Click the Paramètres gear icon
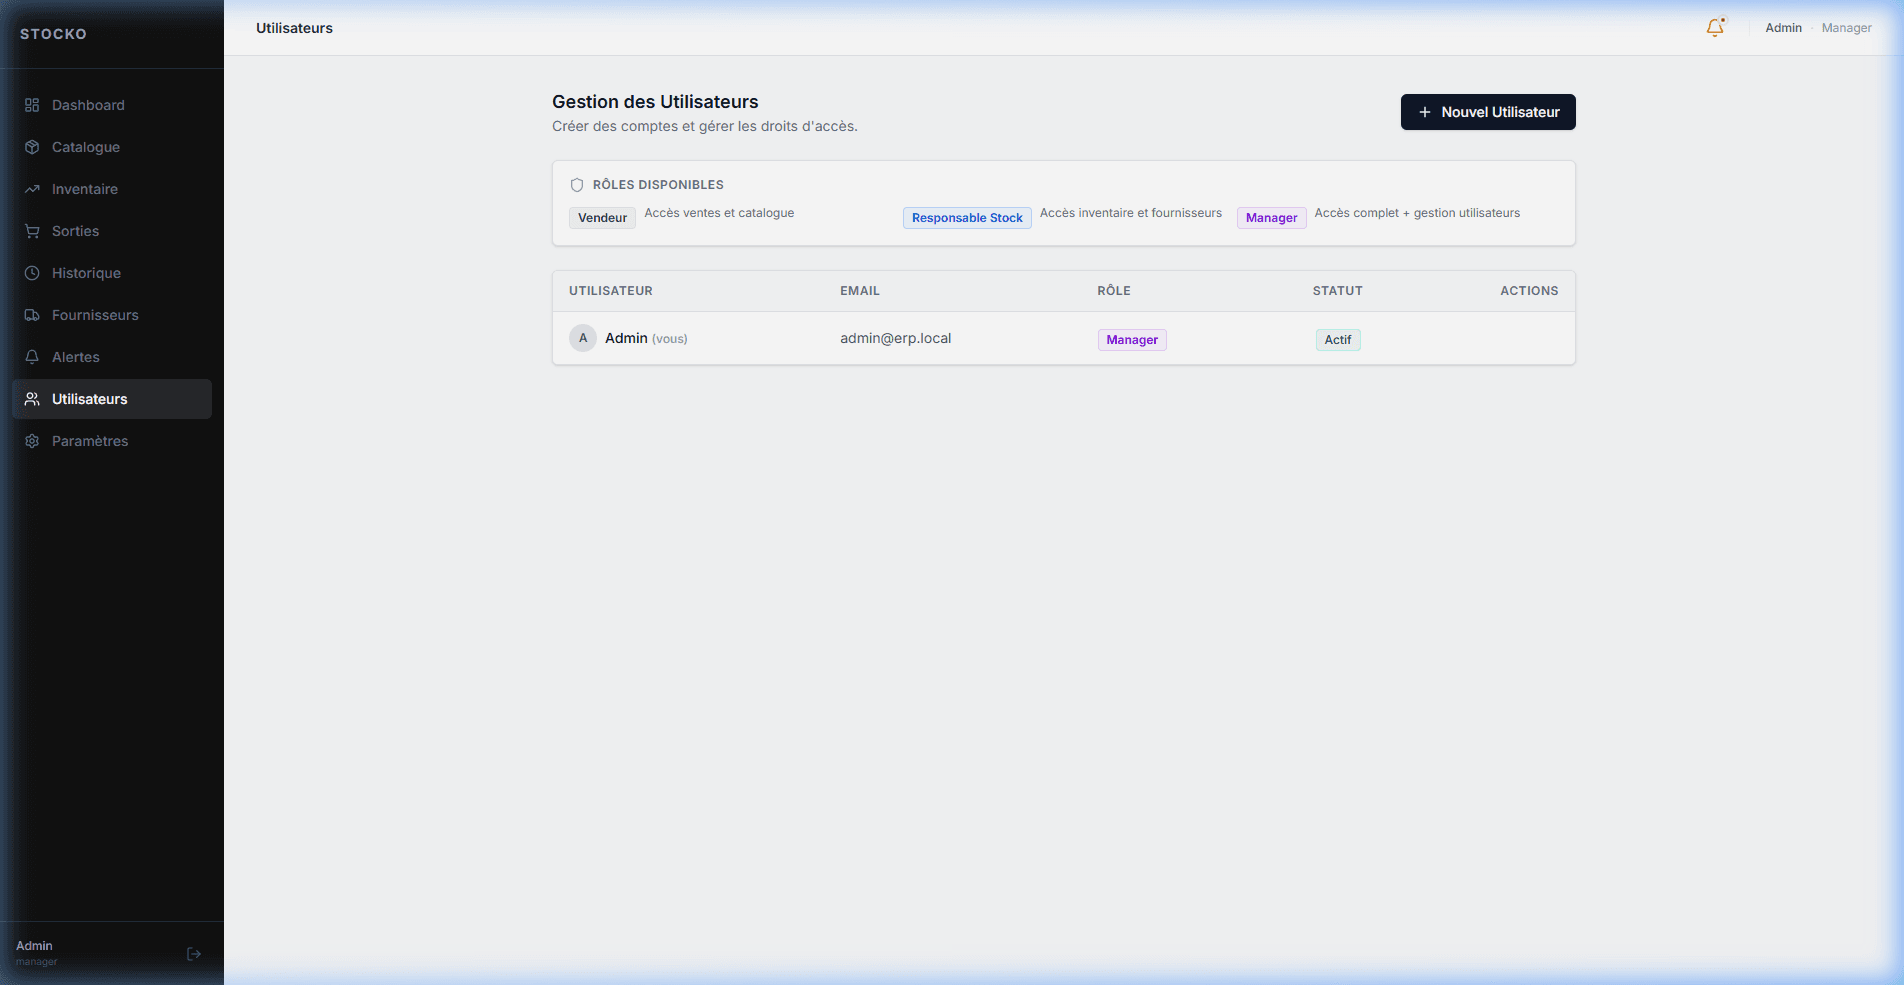Viewport: 1904px width, 985px height. [32, 441]
